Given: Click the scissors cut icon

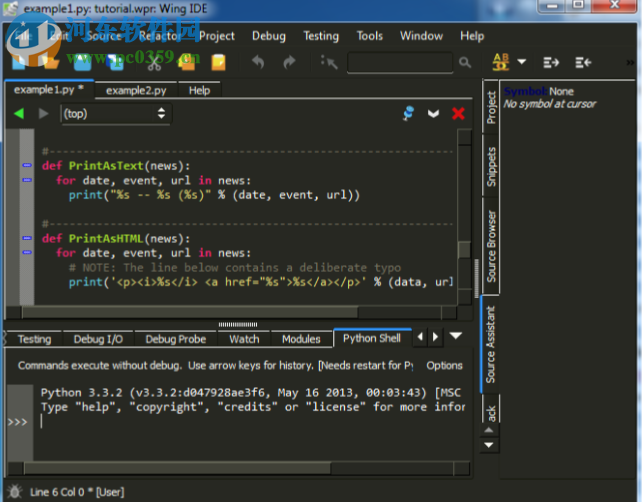Looking at the screenshot, I should [154, 63].
